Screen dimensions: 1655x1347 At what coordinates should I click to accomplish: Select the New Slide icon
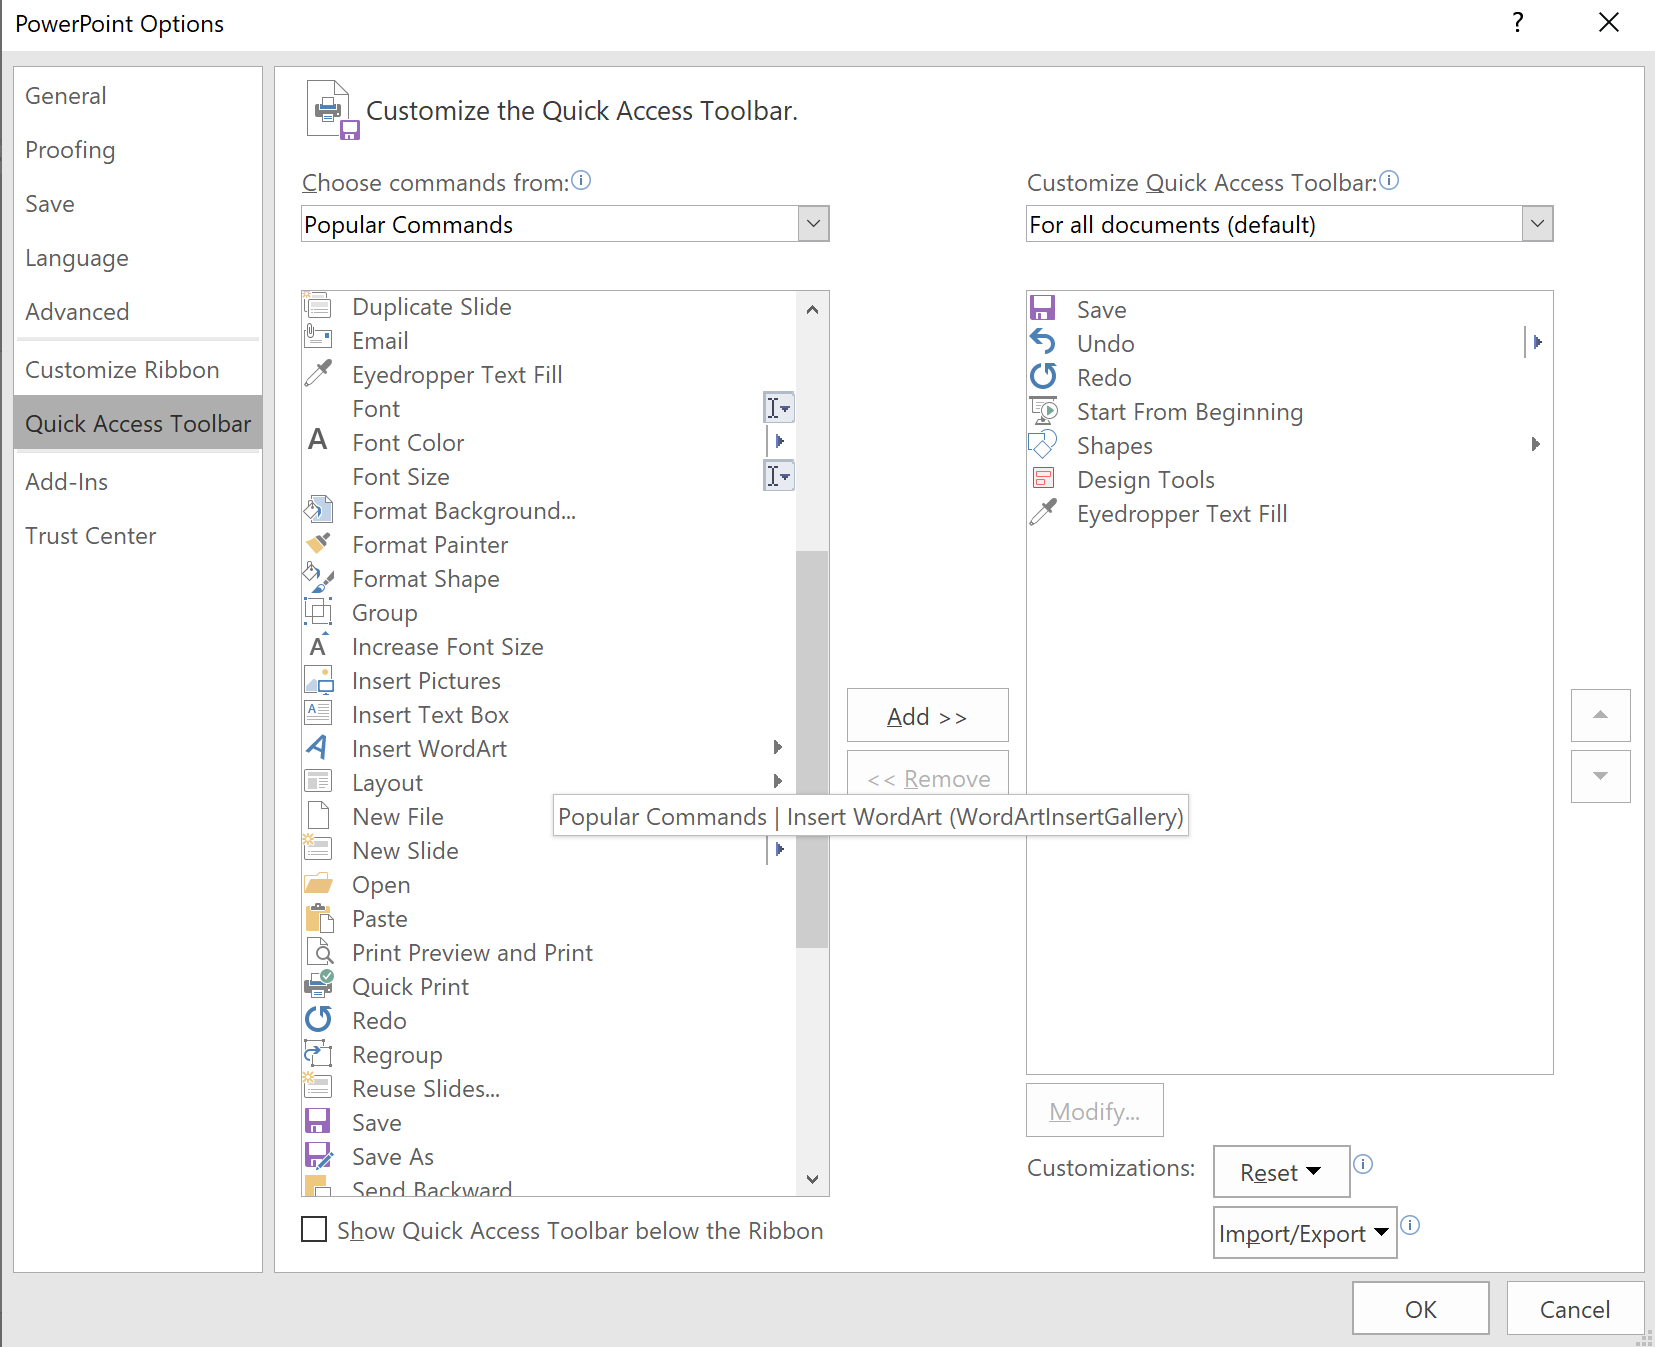(x=318, y=849)
